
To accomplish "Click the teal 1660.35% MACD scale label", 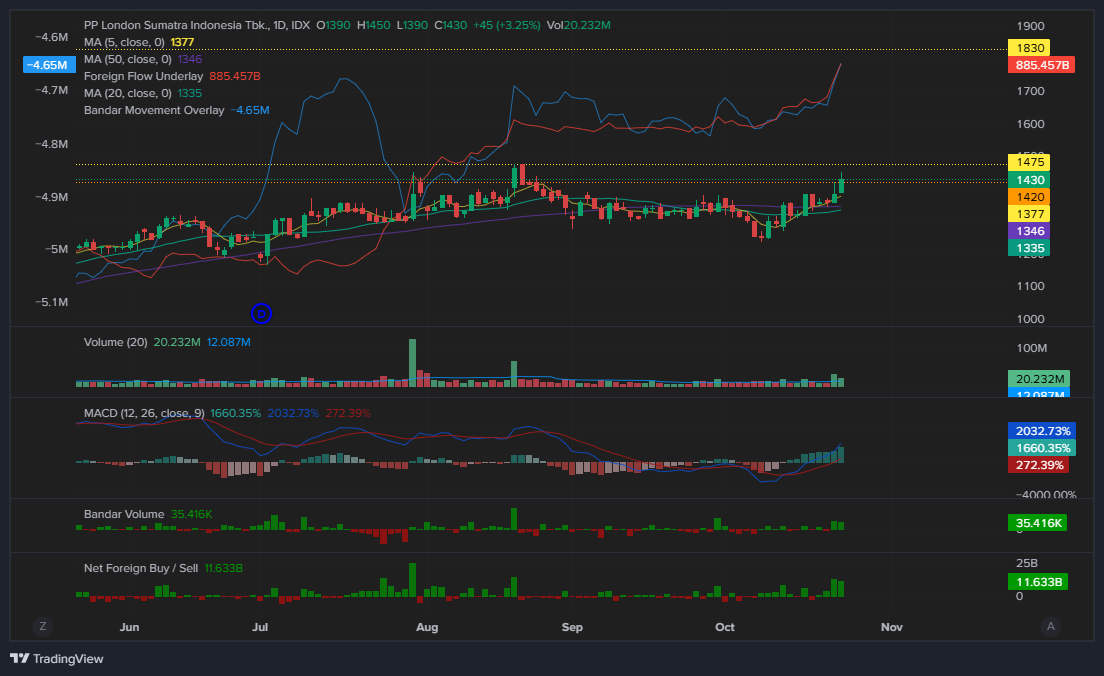I will click(1041, 448).
